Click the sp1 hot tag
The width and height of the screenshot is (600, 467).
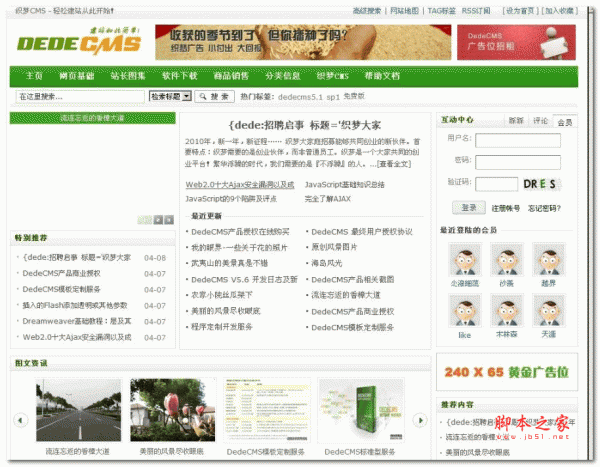pyautogui.click(x=333, y=97)
